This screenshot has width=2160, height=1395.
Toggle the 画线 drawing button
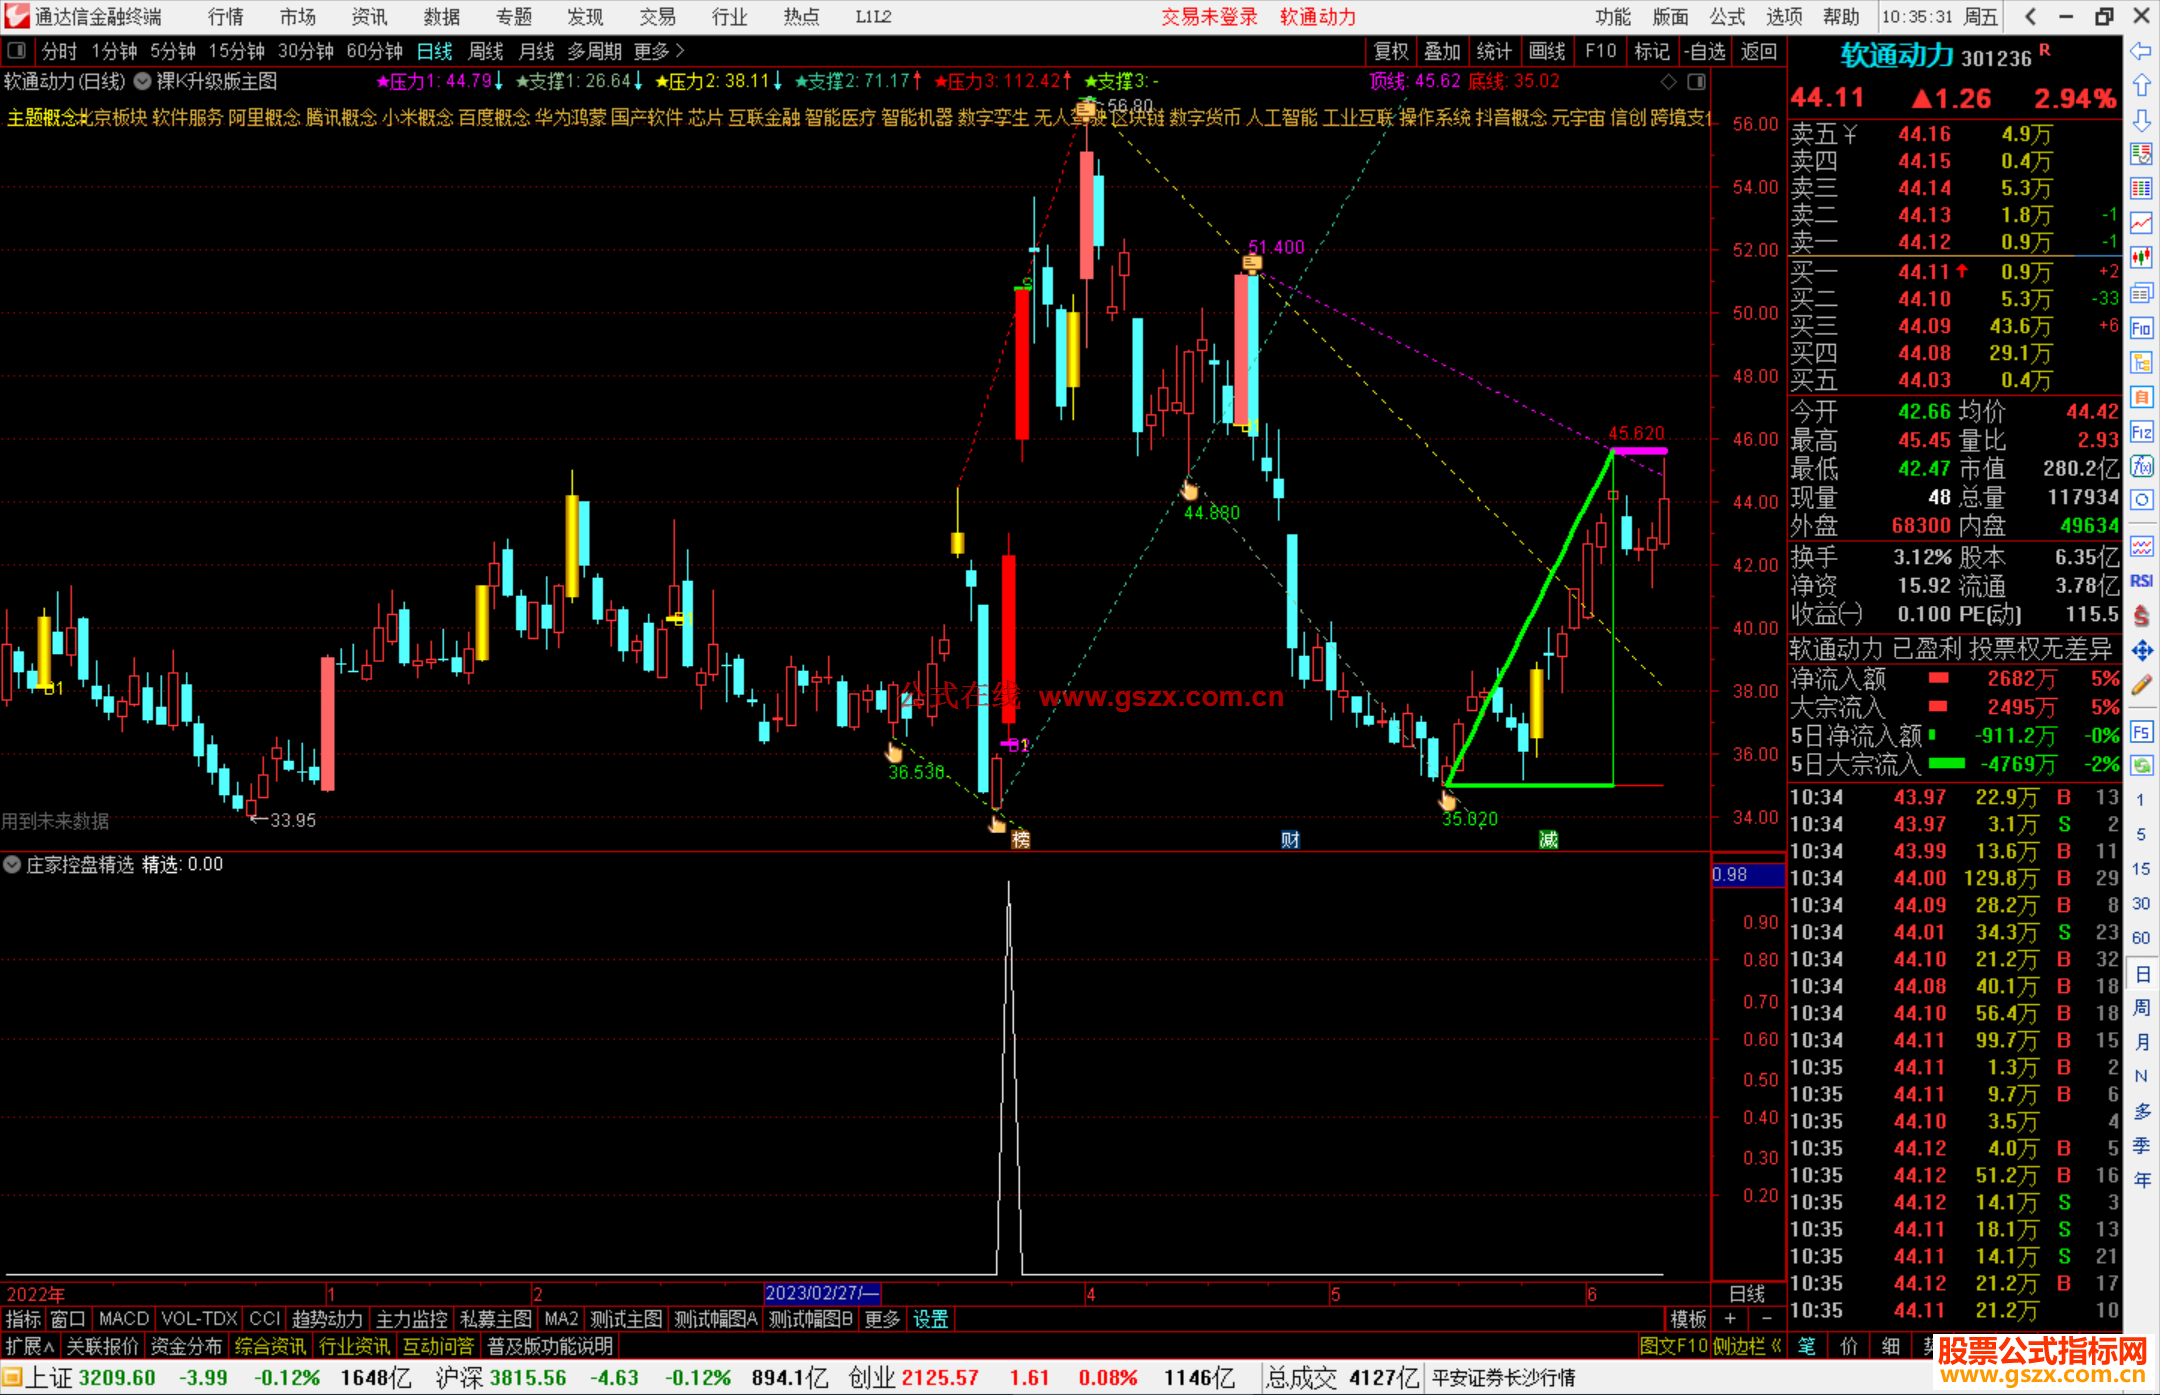point(1546,51)
